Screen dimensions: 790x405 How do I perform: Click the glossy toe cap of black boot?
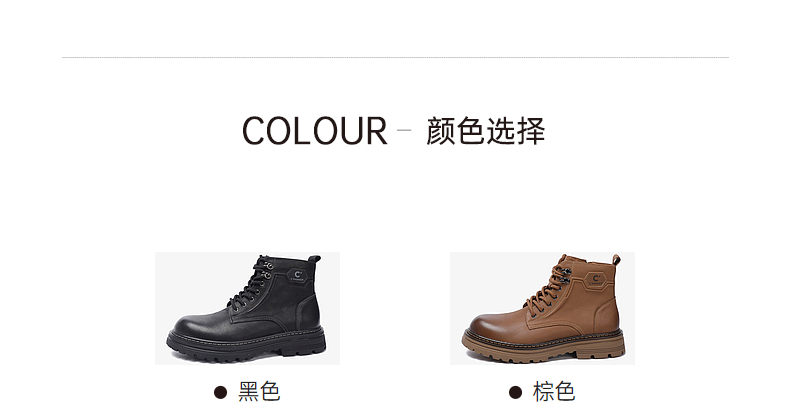pos(198,323)
